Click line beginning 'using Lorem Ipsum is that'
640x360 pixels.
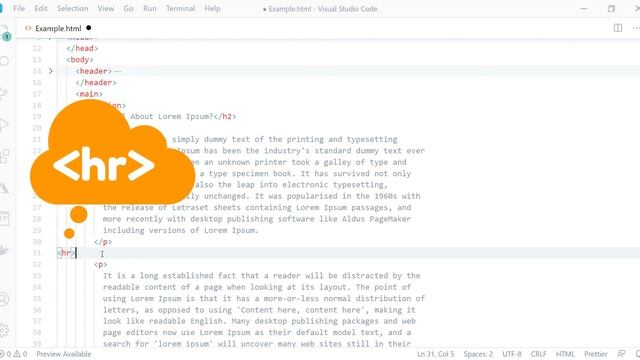(264, 298)
